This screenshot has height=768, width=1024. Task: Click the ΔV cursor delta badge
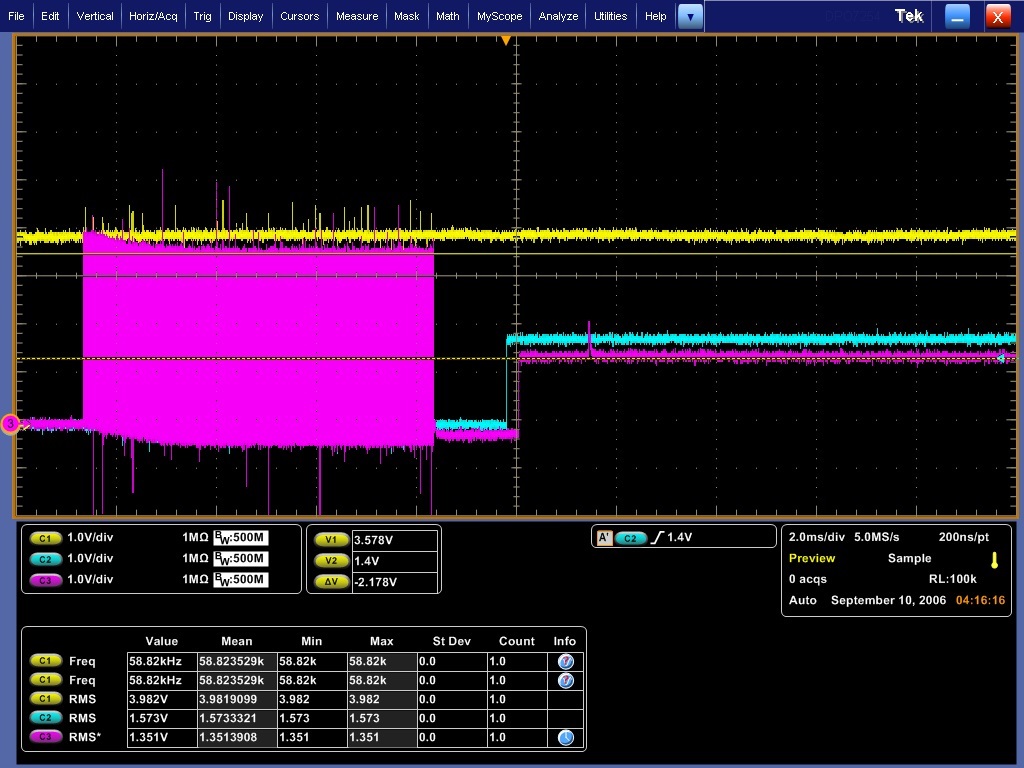coord(331,581)
